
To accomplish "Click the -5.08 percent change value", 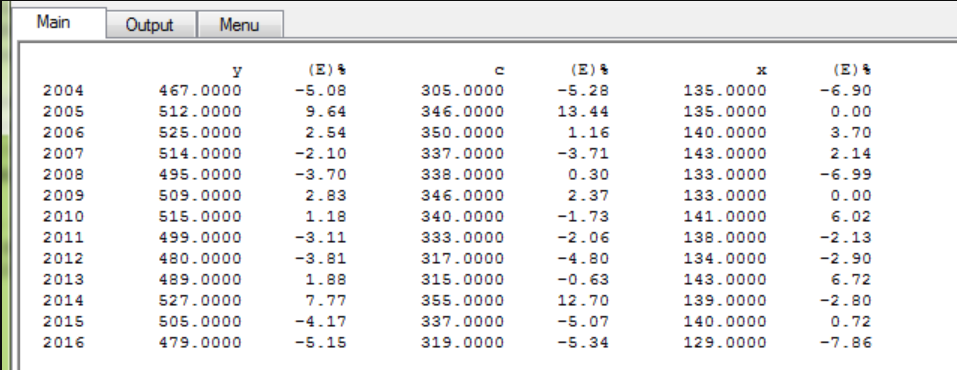I will (320, 91).
